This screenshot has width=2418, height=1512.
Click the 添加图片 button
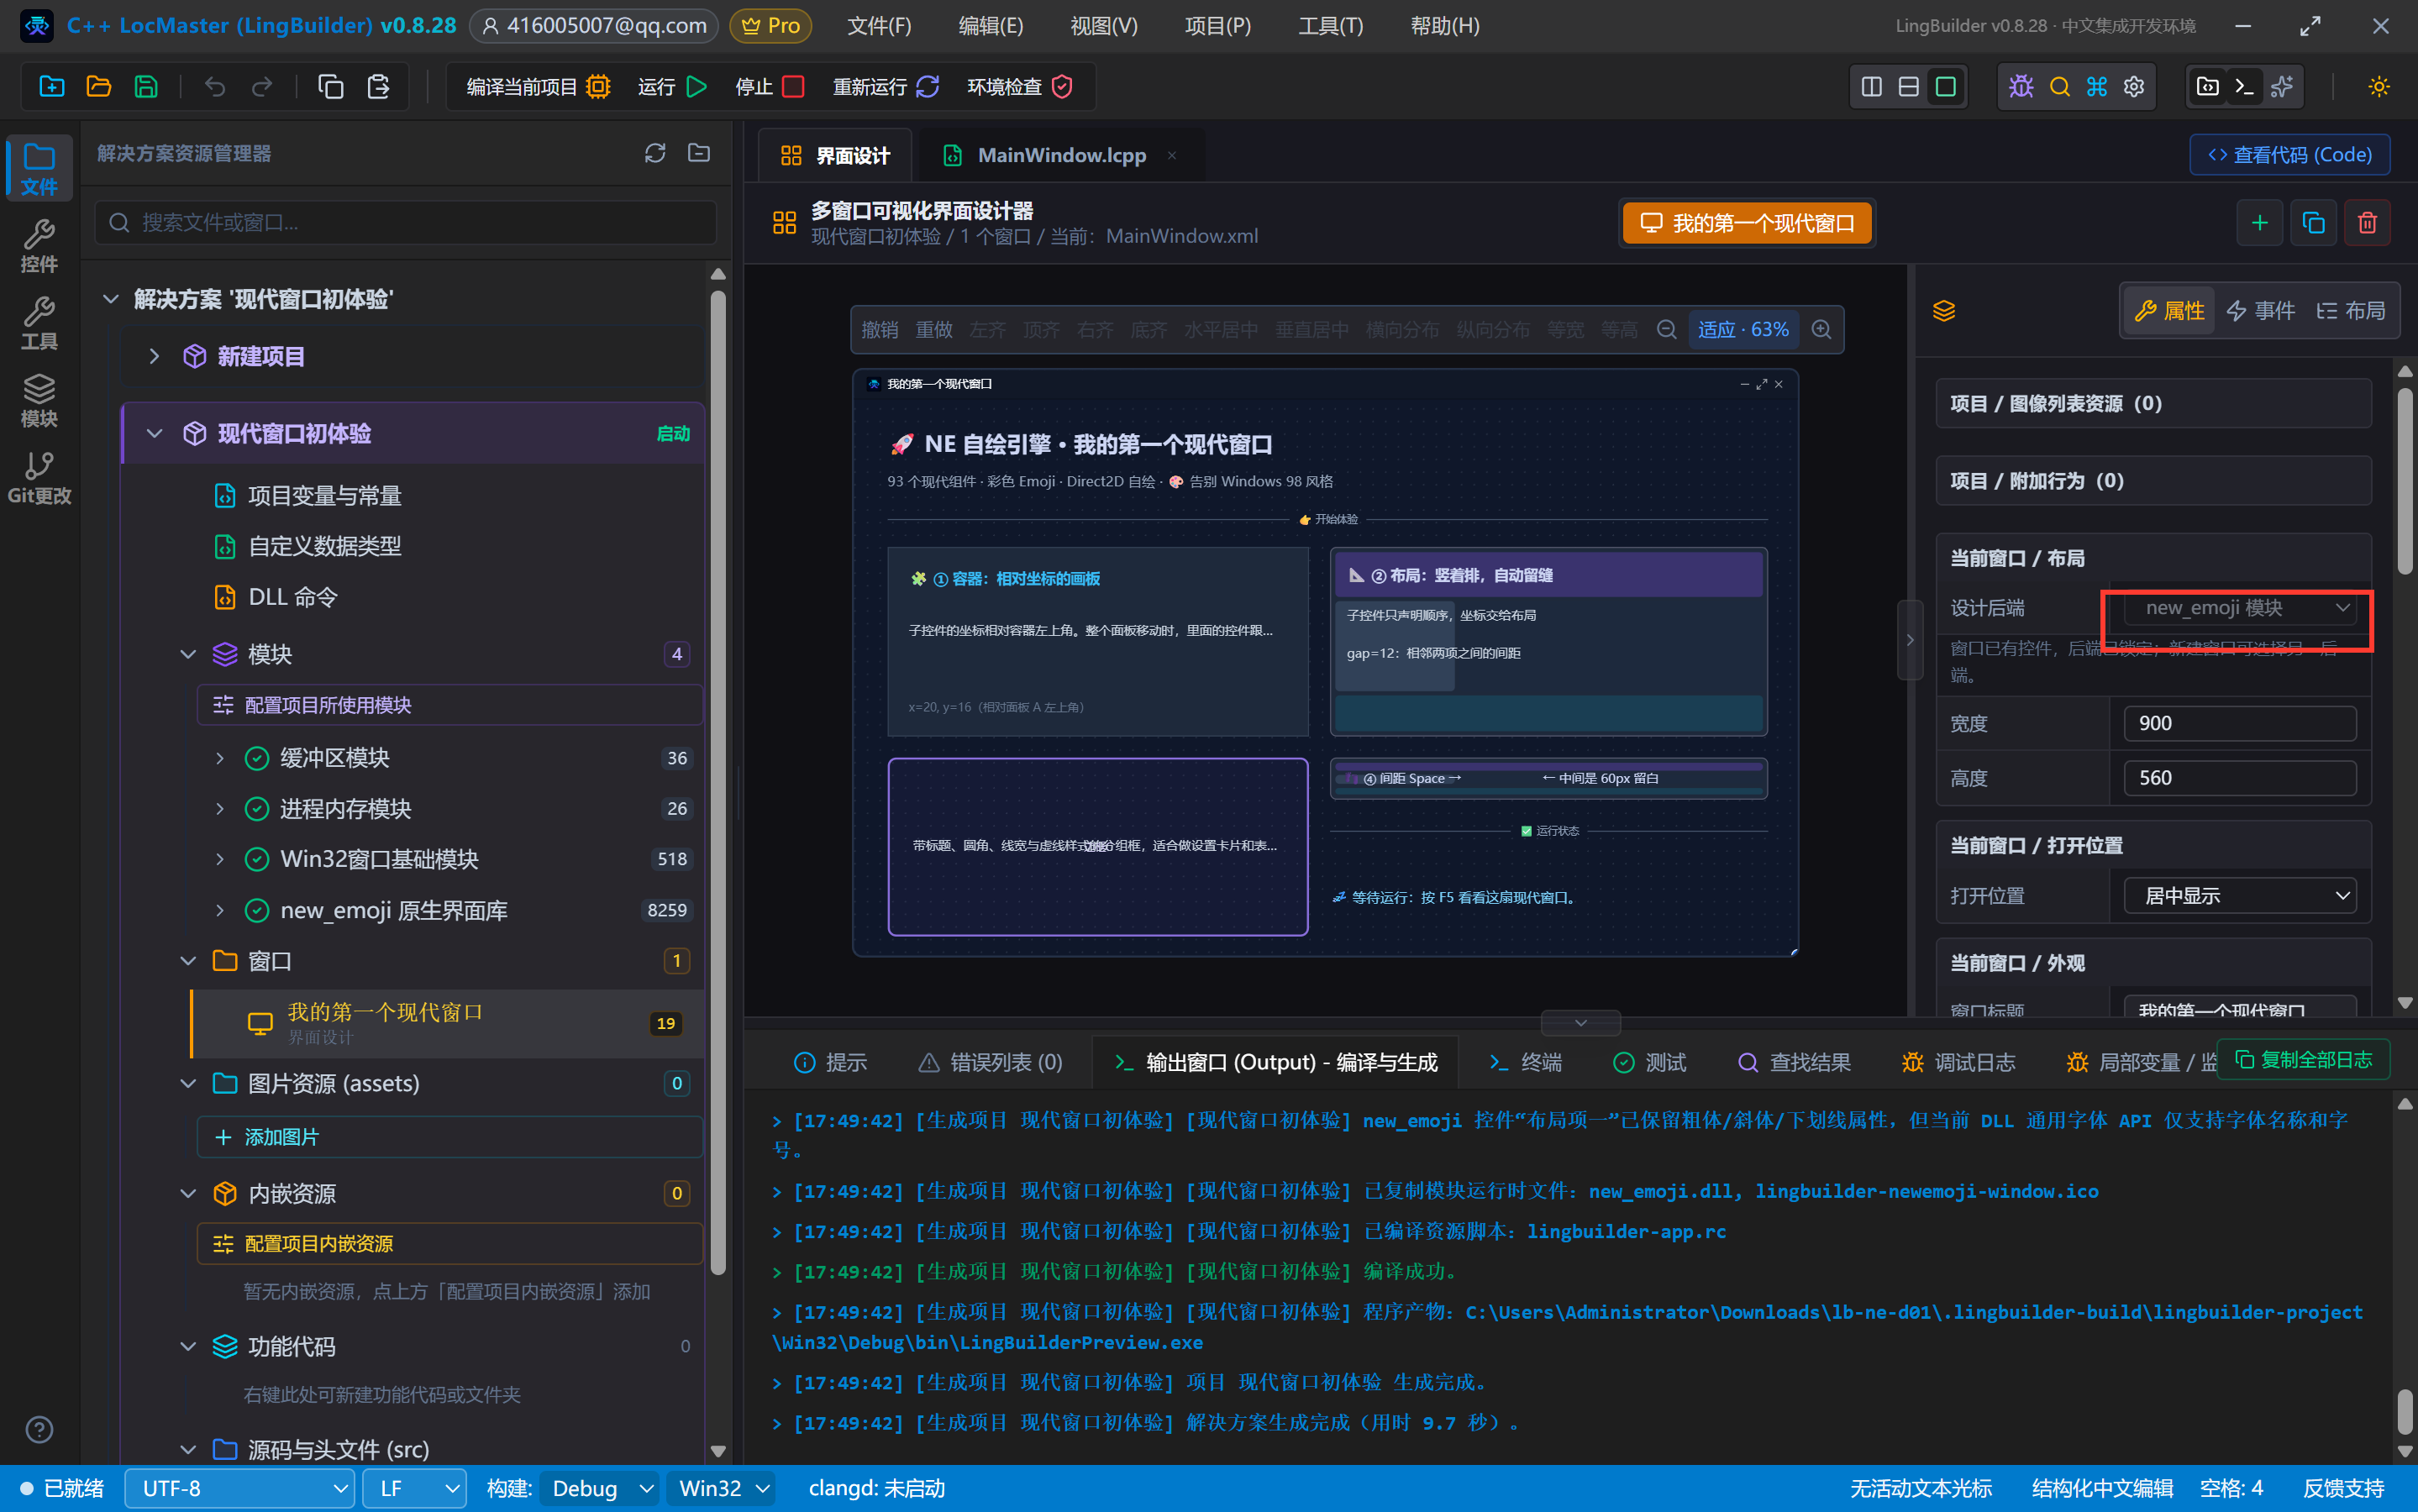(449, 1137)
